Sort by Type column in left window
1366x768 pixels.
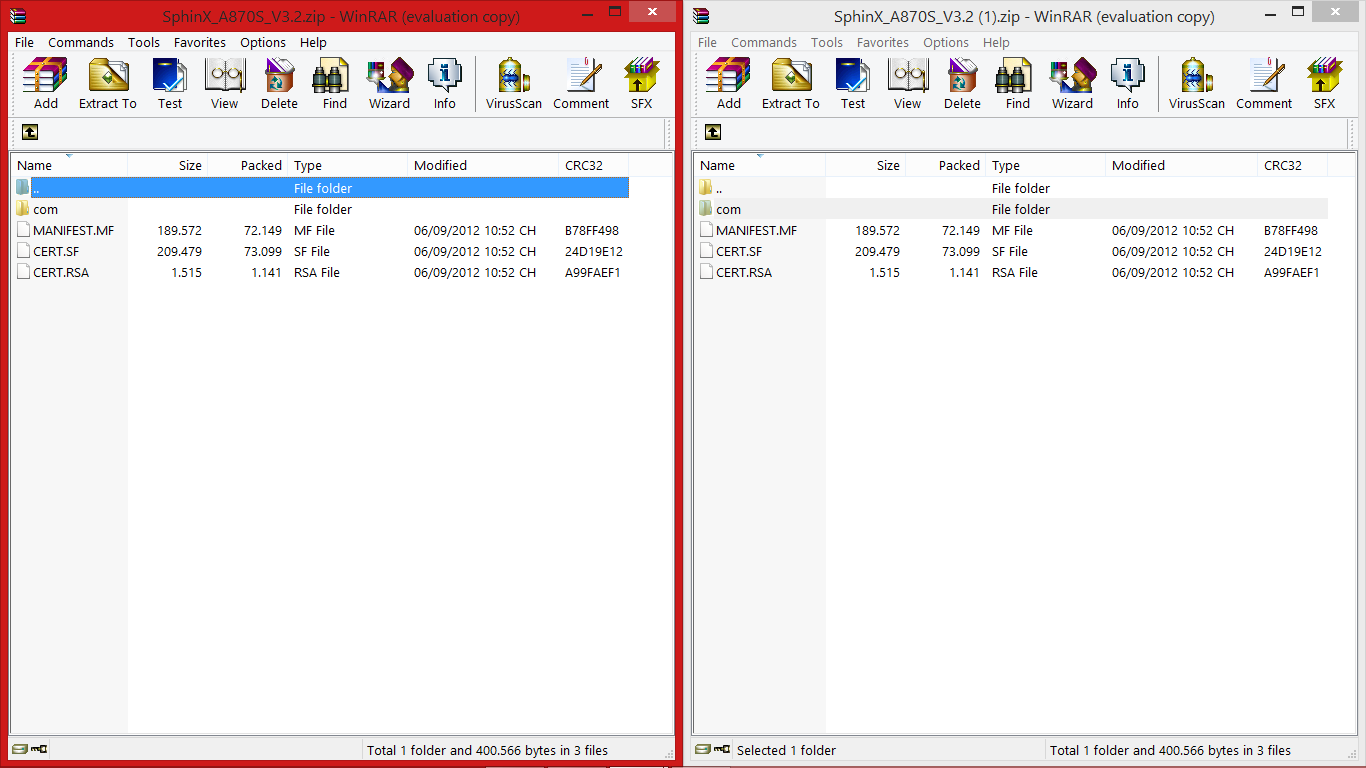[348, 165]
